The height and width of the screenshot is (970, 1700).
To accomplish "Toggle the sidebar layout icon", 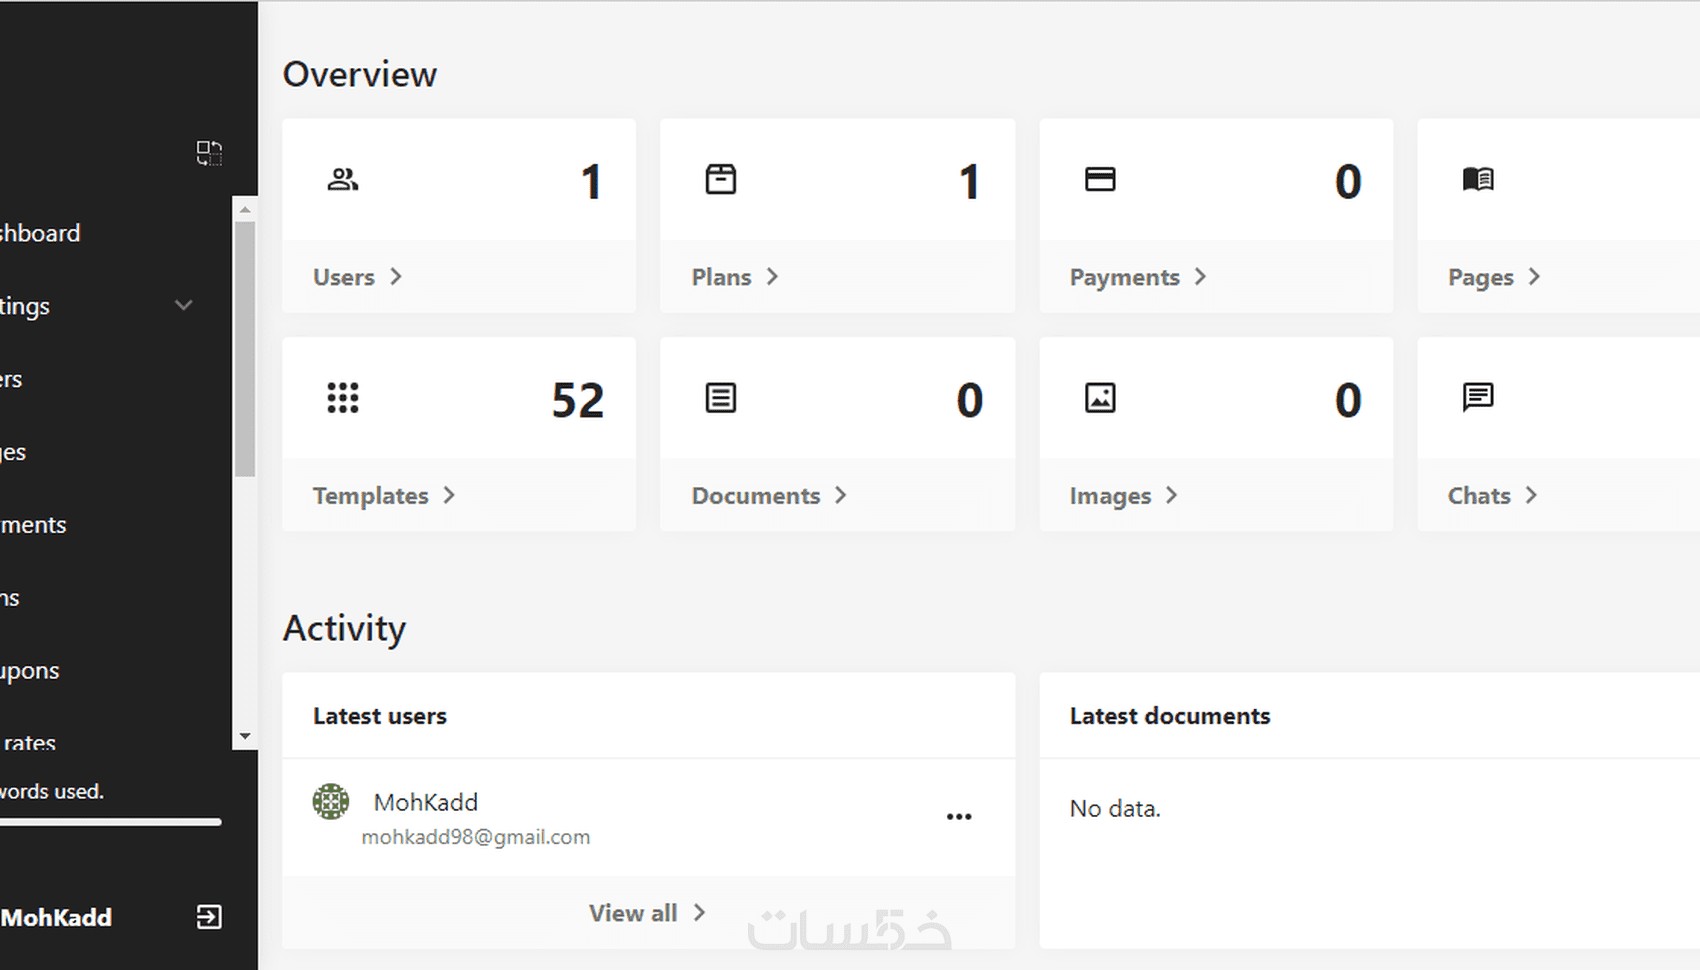I will (x=209, y=153).
